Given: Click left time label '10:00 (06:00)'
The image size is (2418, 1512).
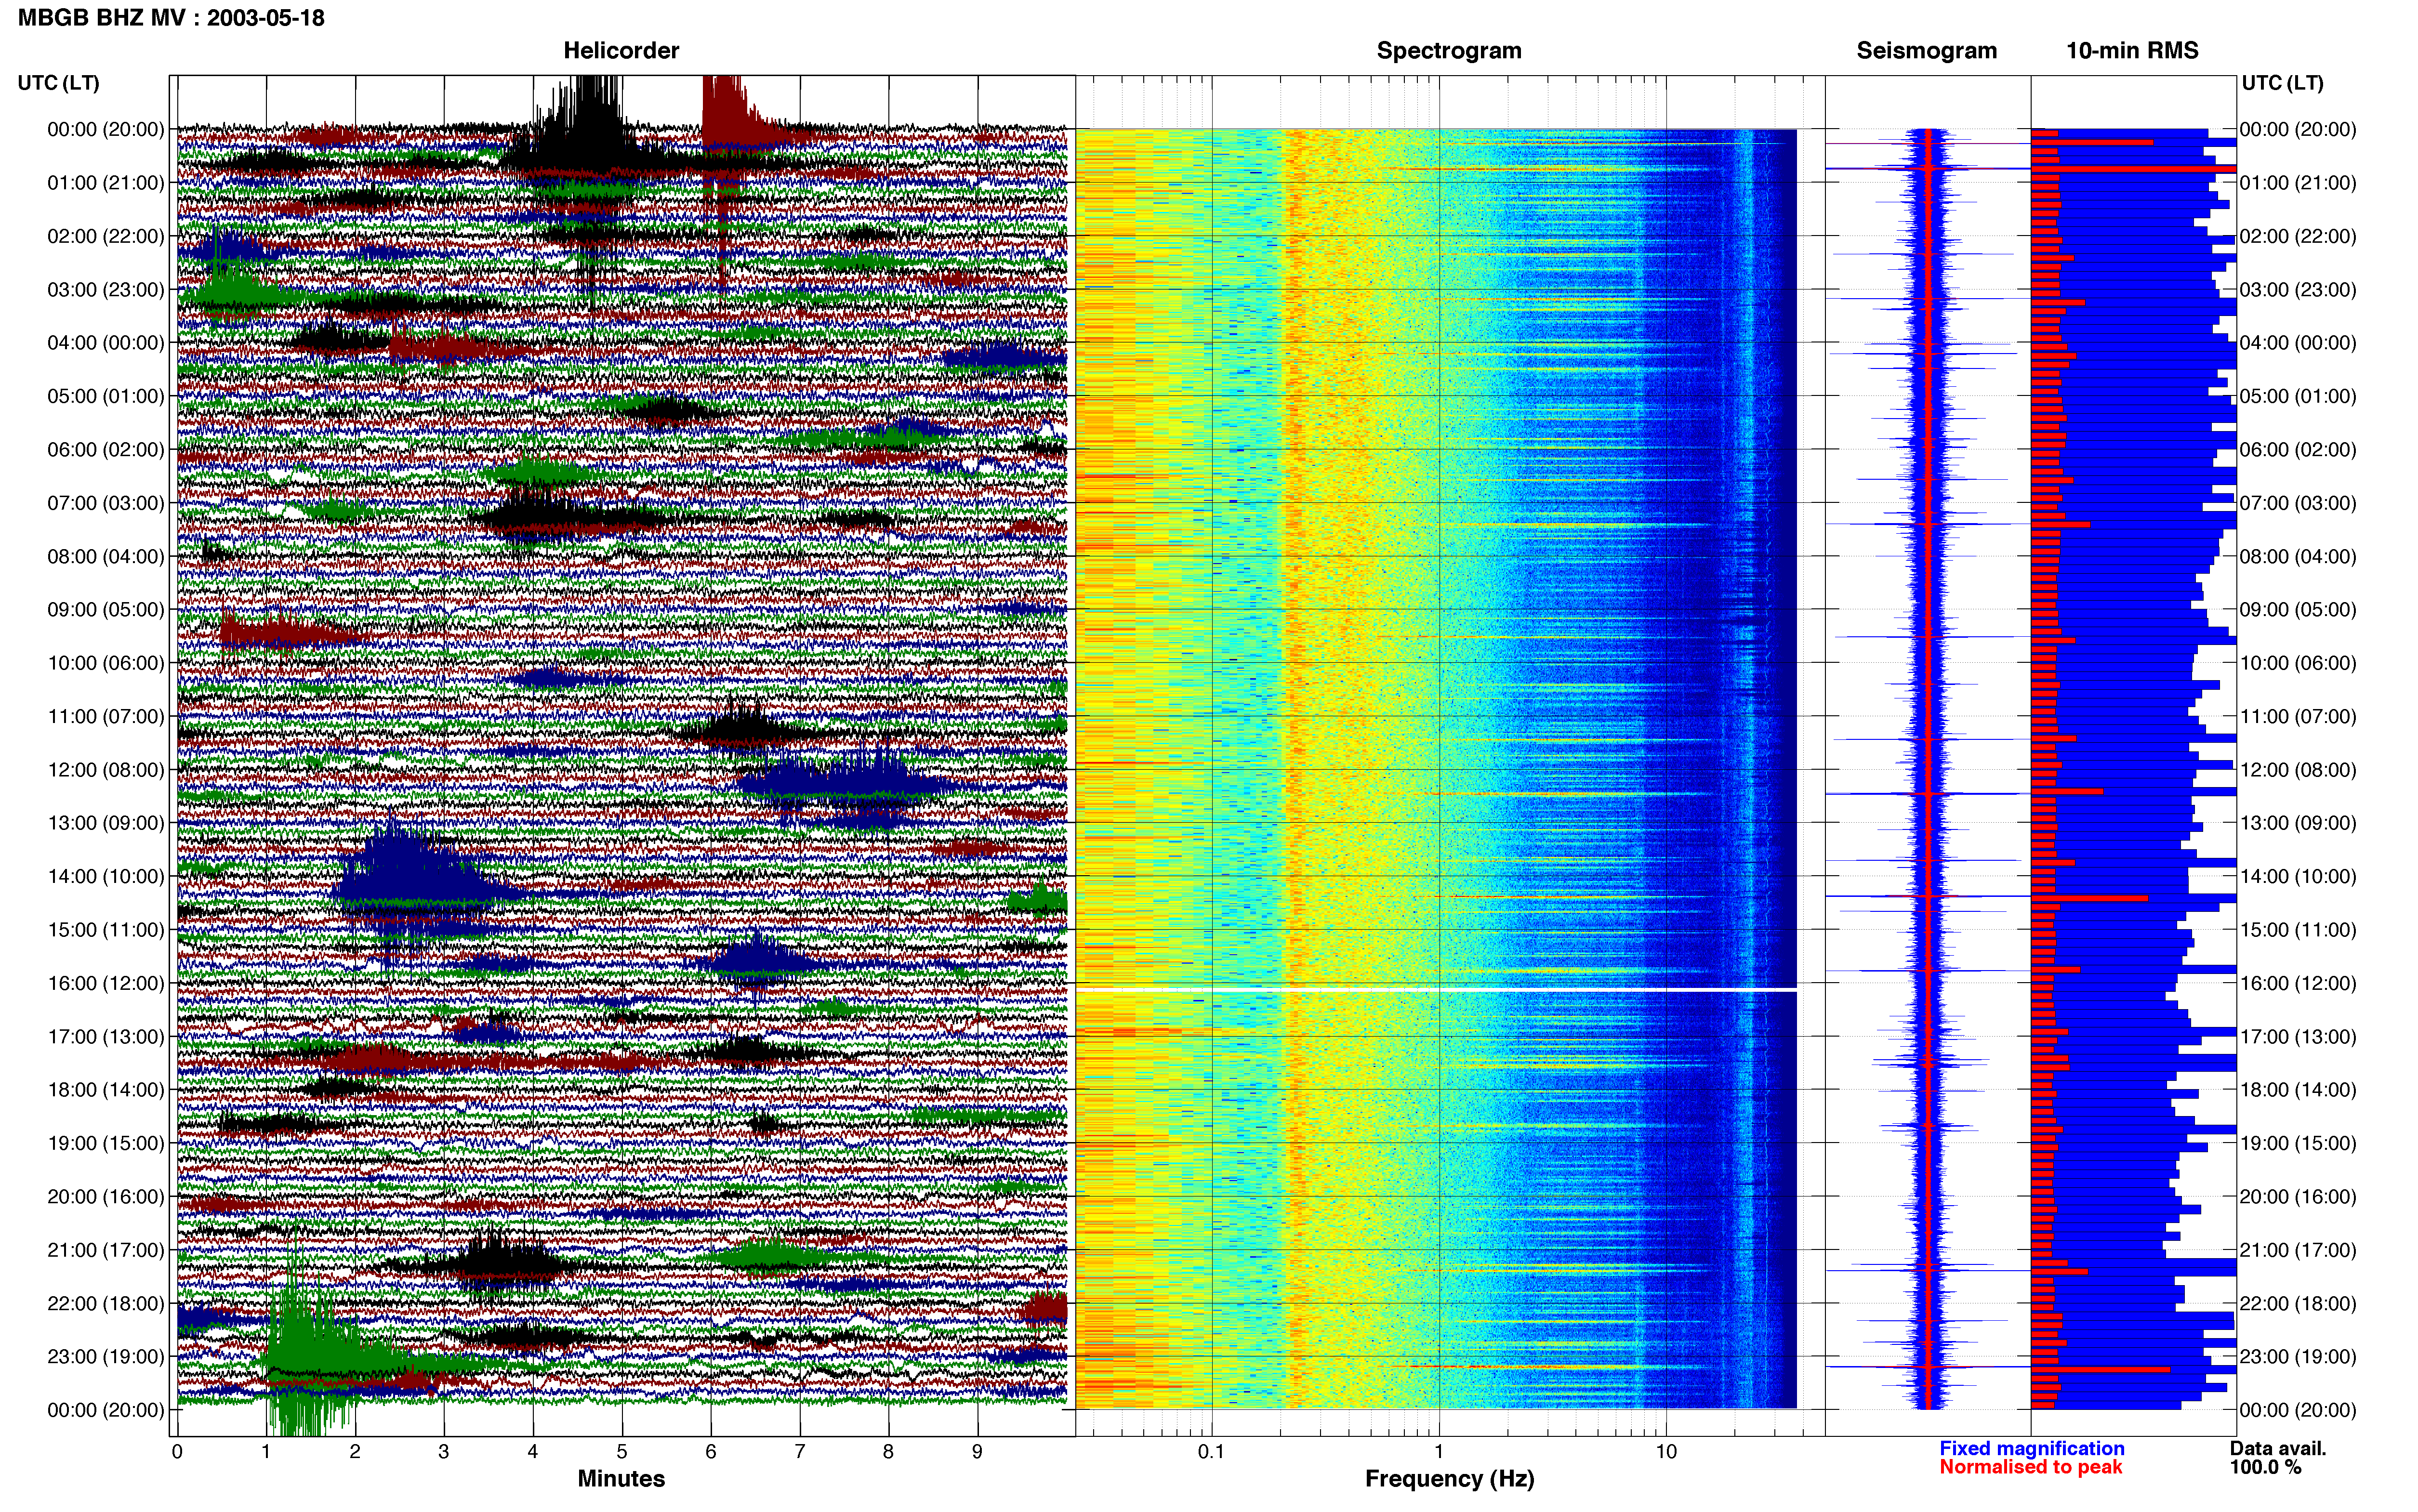Looking at the screenshot, I should pos(106,663).
